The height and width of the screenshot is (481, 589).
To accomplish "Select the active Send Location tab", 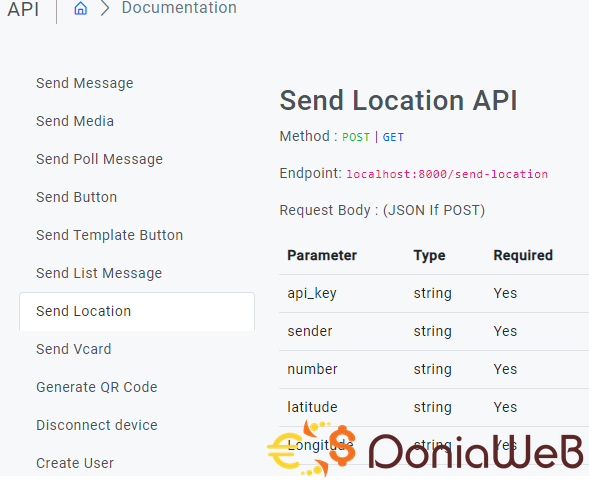I will click(x=137, y=311).
